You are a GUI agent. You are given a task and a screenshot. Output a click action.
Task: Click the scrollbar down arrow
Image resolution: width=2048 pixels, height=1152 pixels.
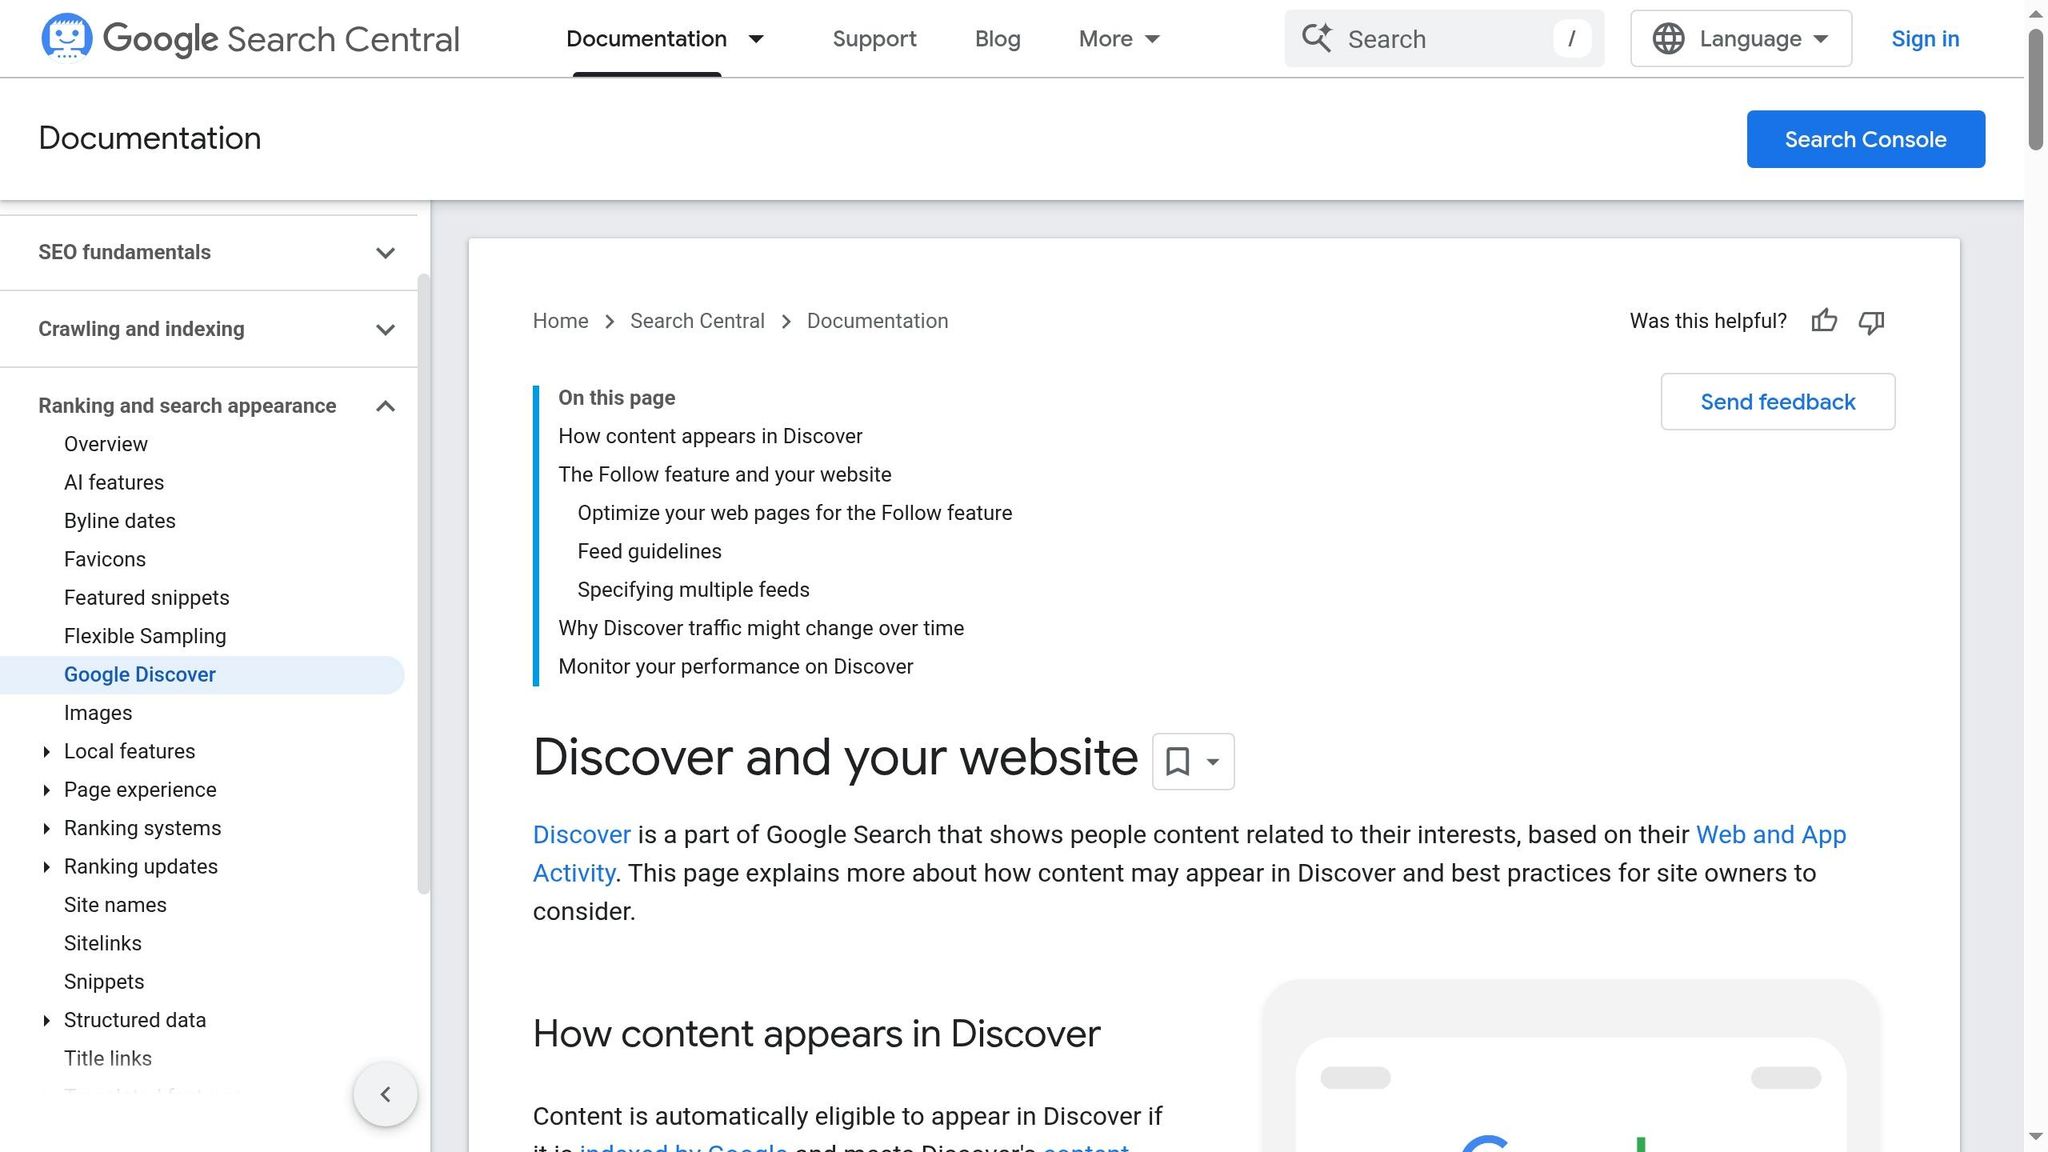tap(2035, 1137)
